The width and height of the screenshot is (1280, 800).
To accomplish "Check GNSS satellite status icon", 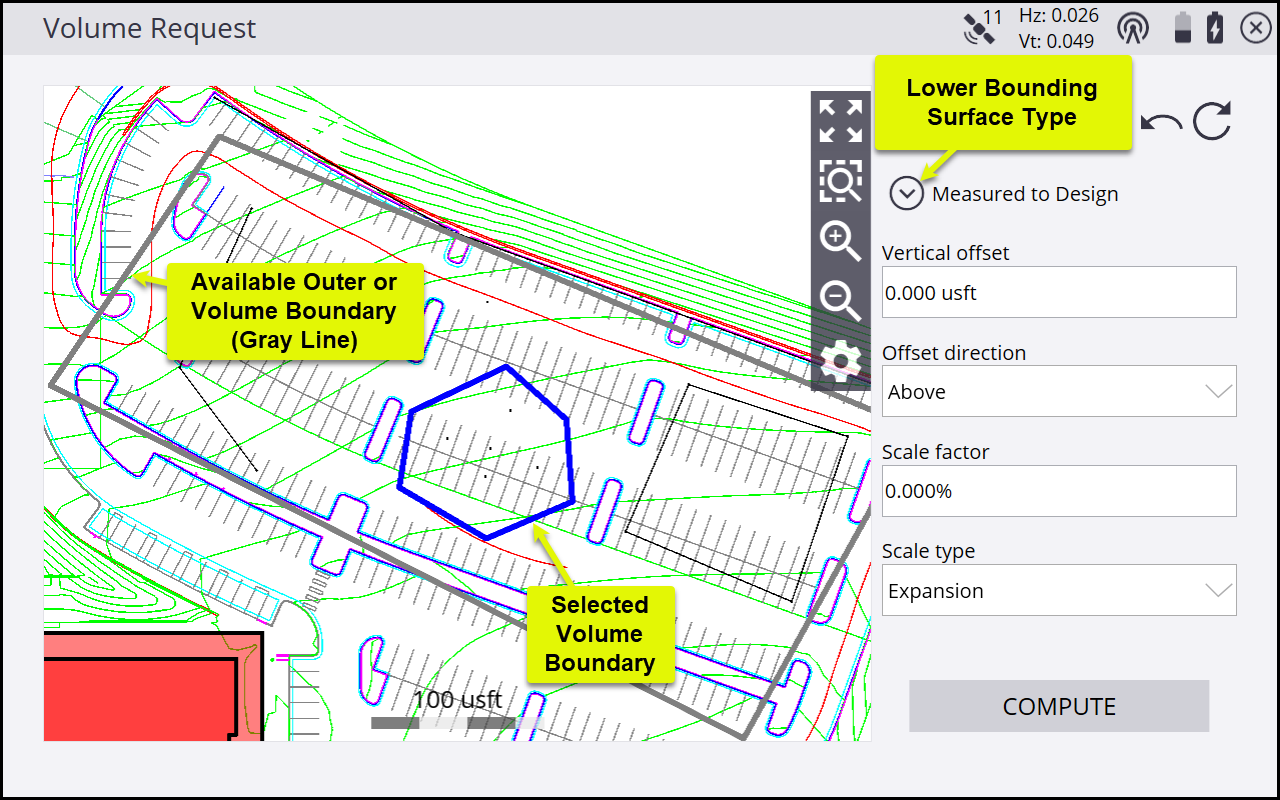I will pos(980,28).
